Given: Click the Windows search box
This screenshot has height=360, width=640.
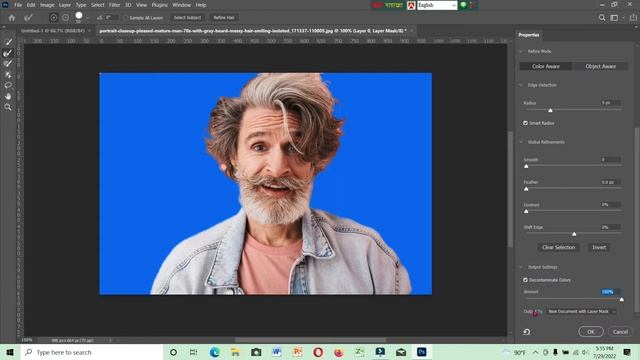Looking at the screenshot, I should coord(92,352).
